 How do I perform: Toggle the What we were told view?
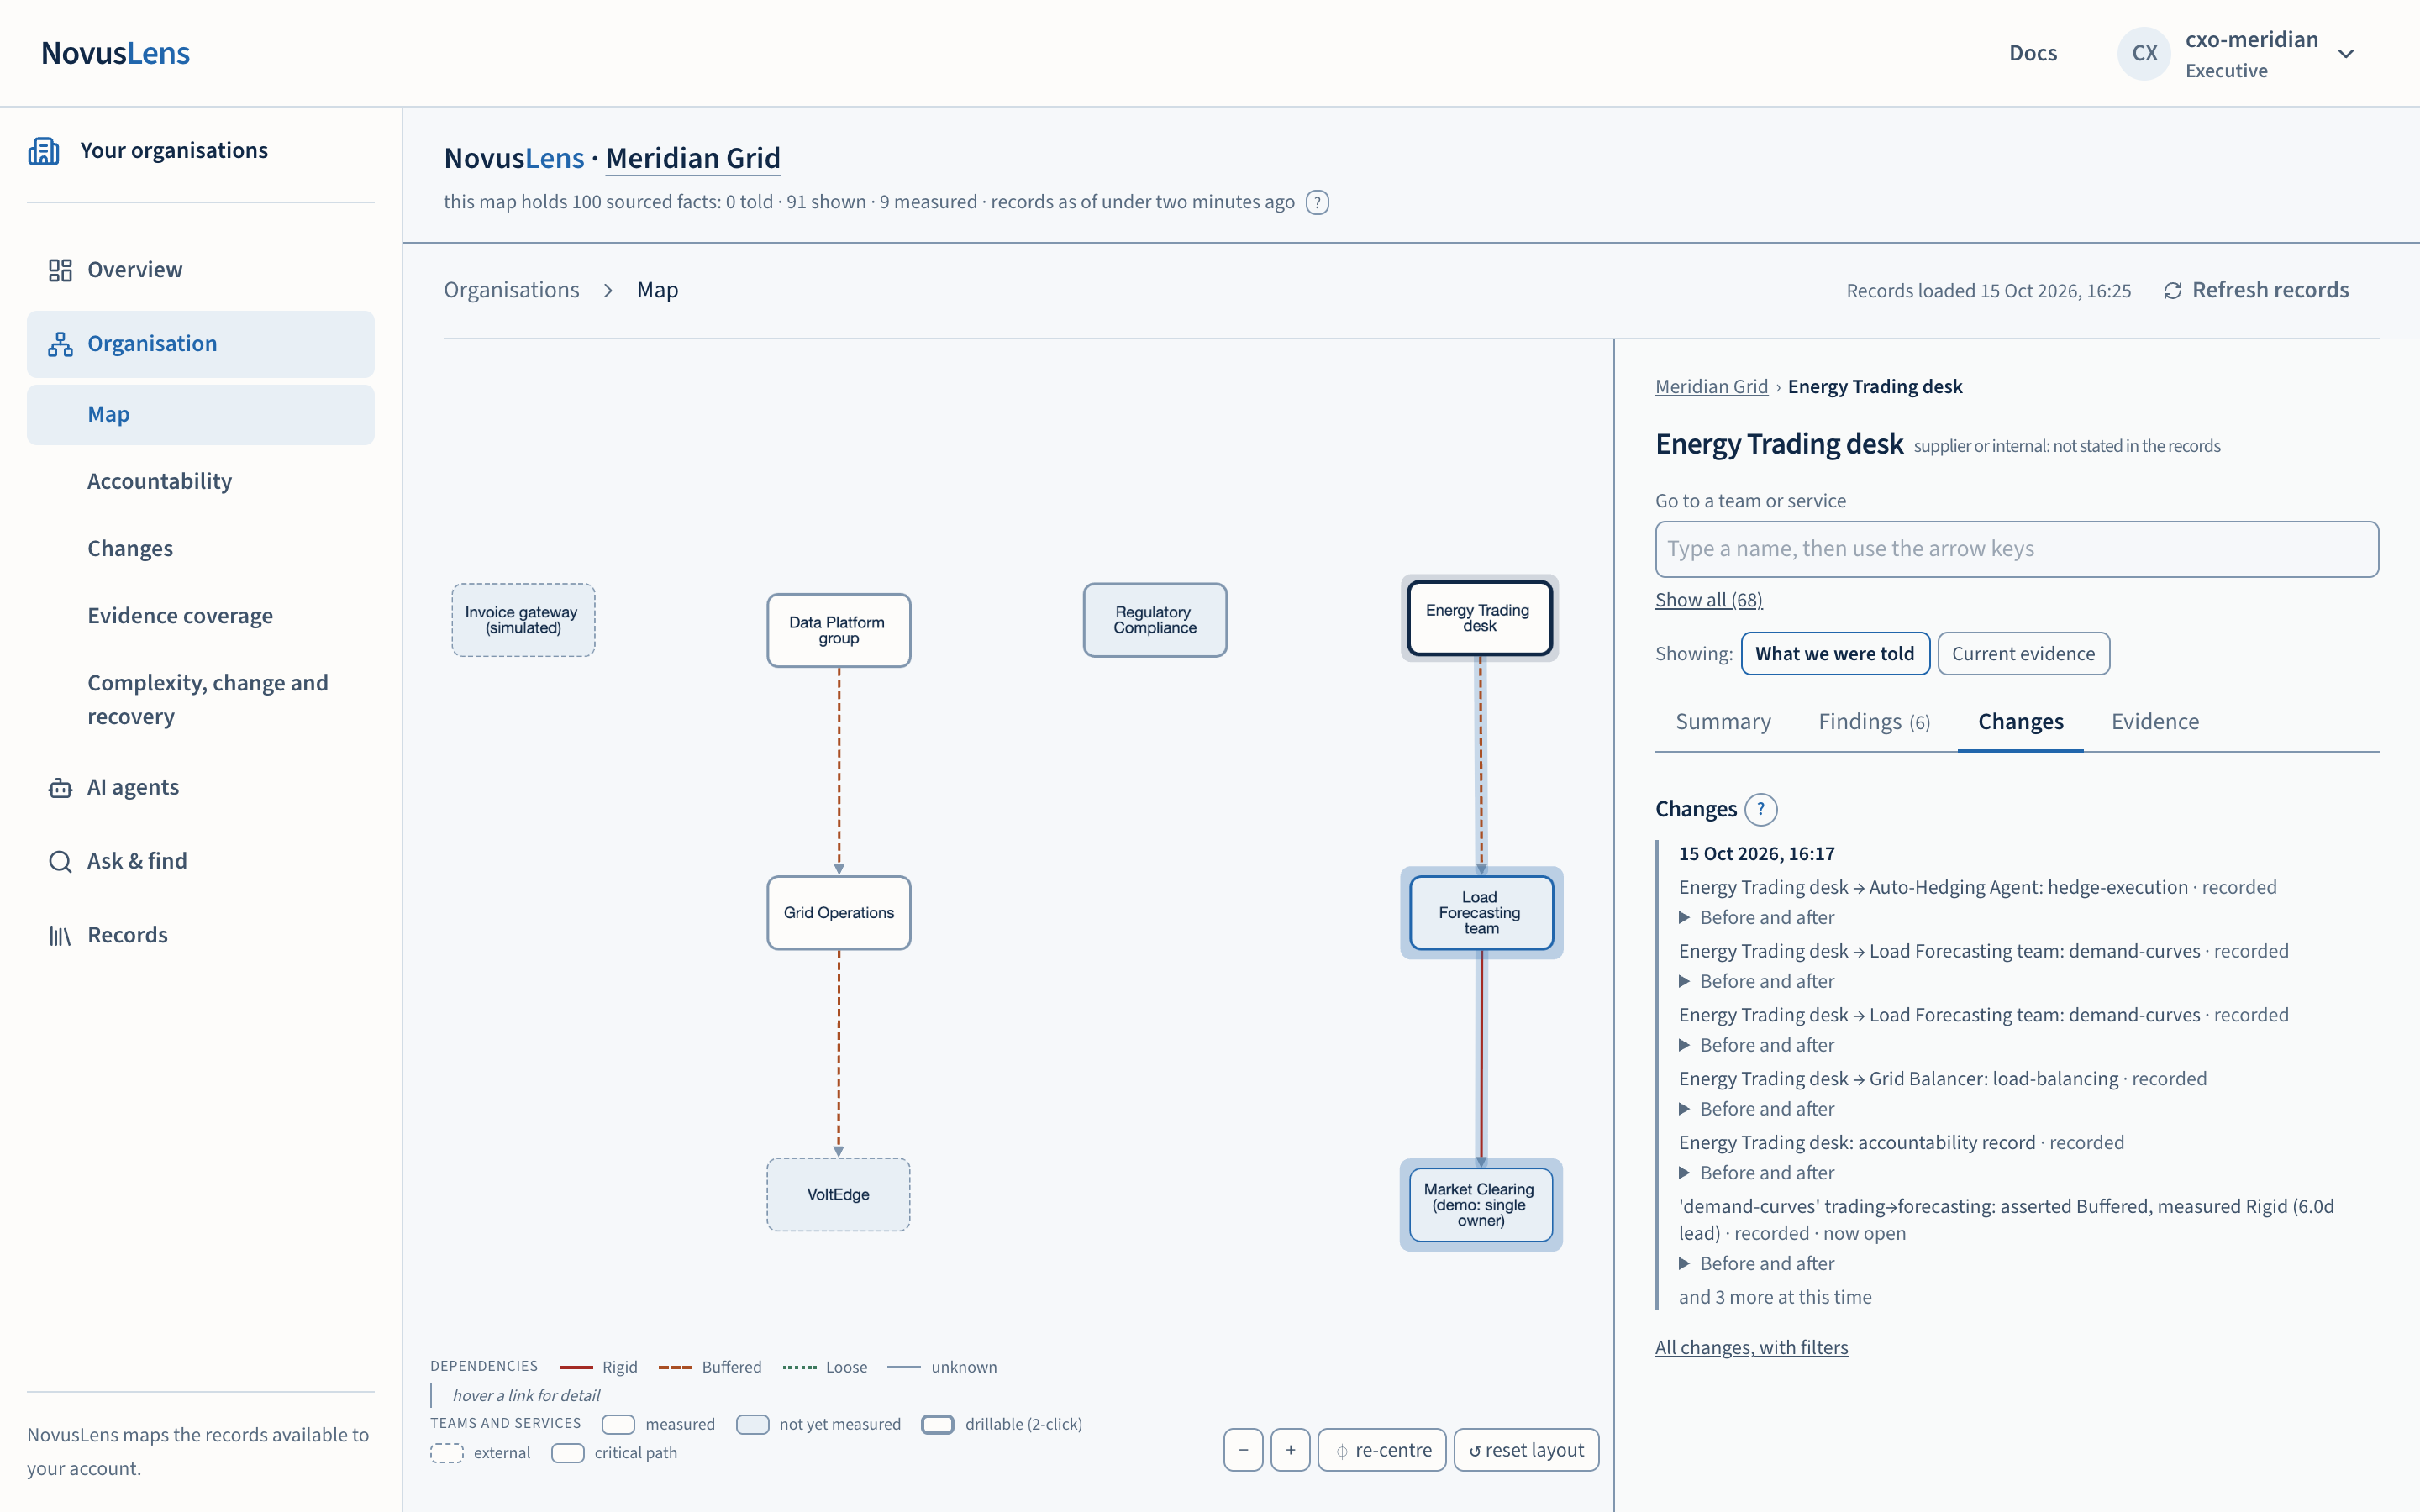(x=1835, y=654)
